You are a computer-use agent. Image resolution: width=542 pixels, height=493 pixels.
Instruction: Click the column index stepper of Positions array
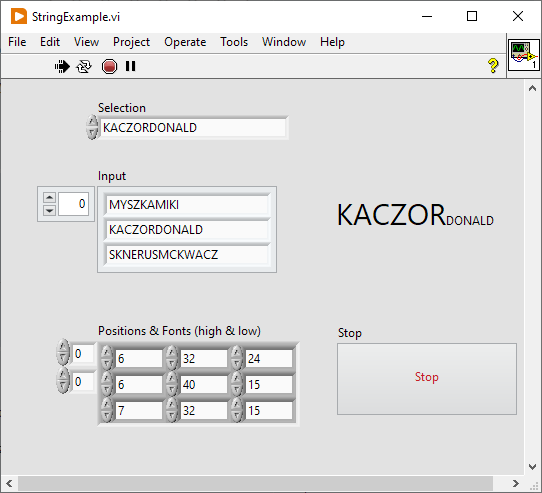pos(63,381)
